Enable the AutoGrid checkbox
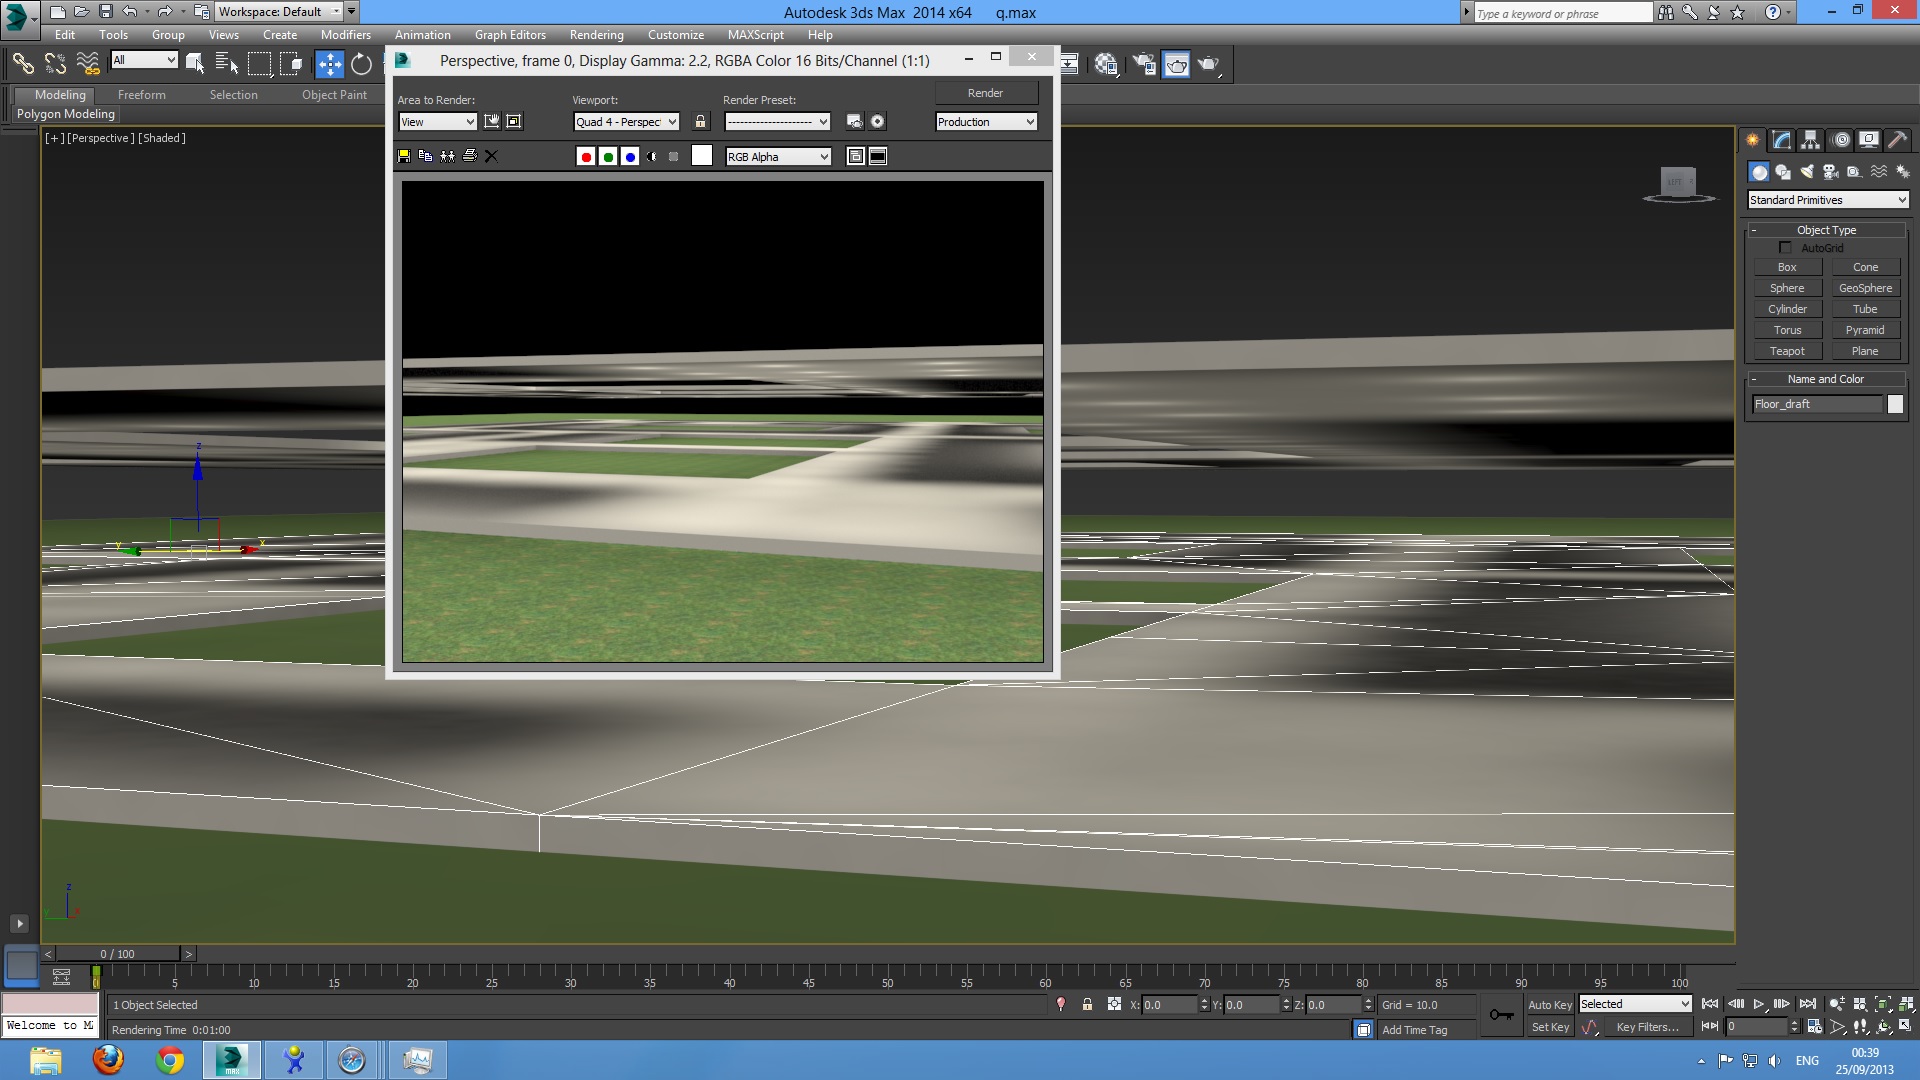This screenshot has width=1920, height=1080. point(1785,247)
